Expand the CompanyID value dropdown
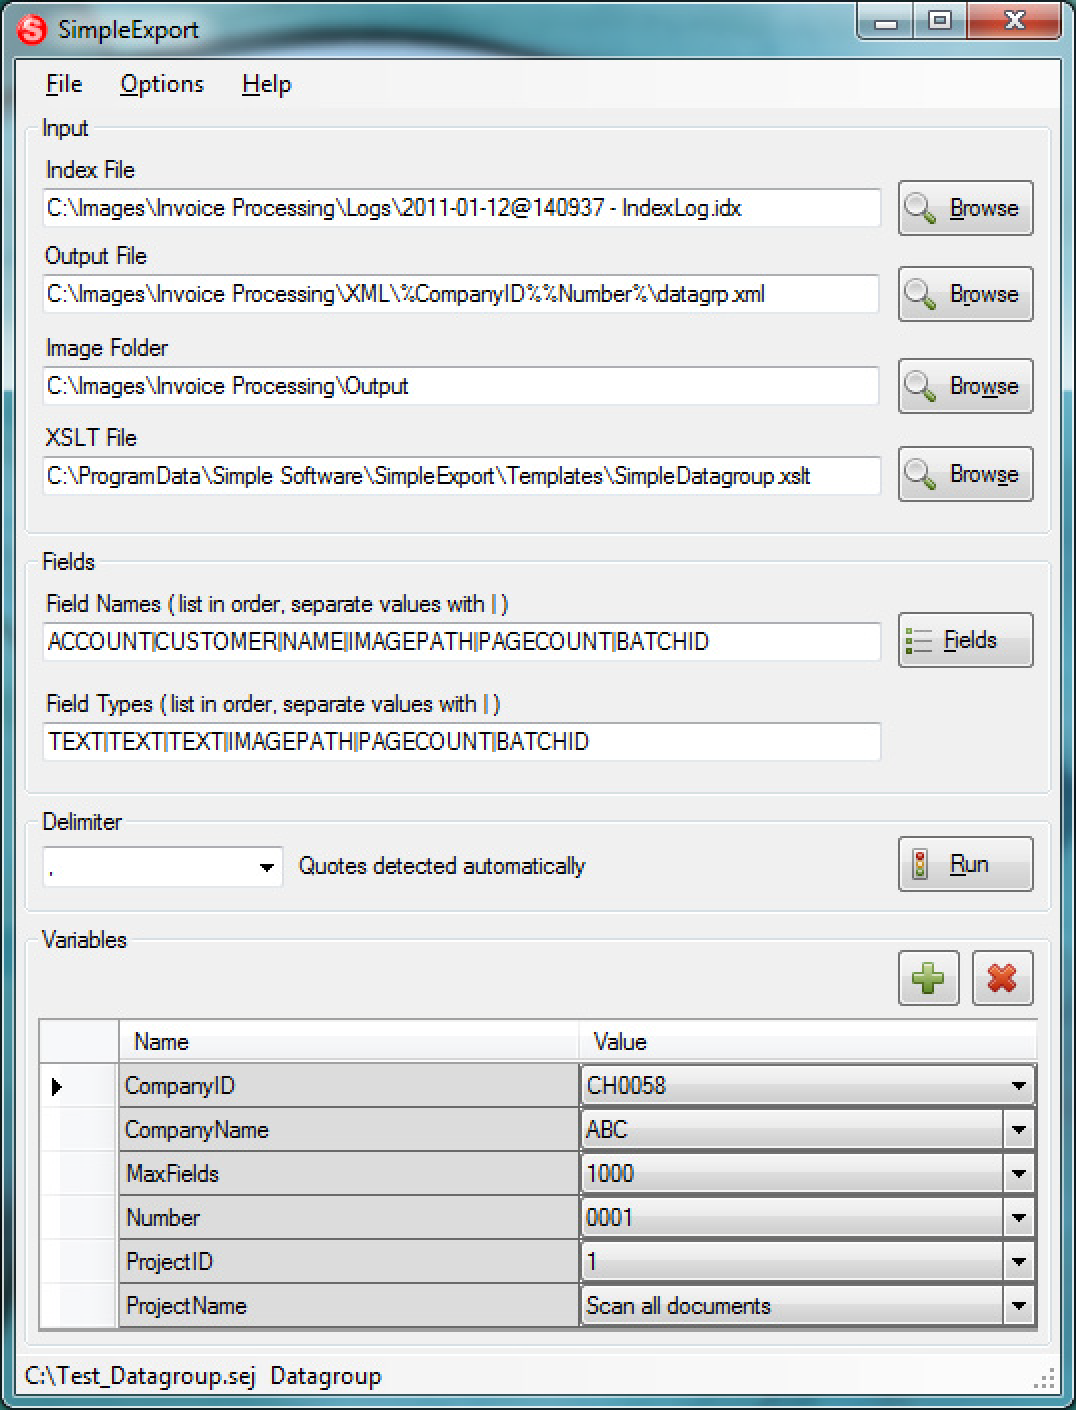Image resolution: width=1076 pixels, height=1410 pixels. click(x=1018, y=1086)
